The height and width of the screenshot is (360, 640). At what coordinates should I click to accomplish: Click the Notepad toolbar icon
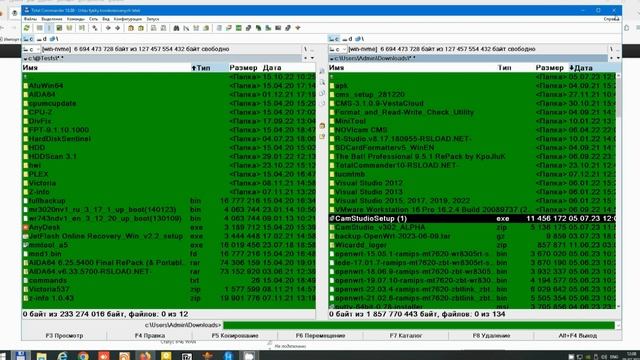click(x=219, y=28)
